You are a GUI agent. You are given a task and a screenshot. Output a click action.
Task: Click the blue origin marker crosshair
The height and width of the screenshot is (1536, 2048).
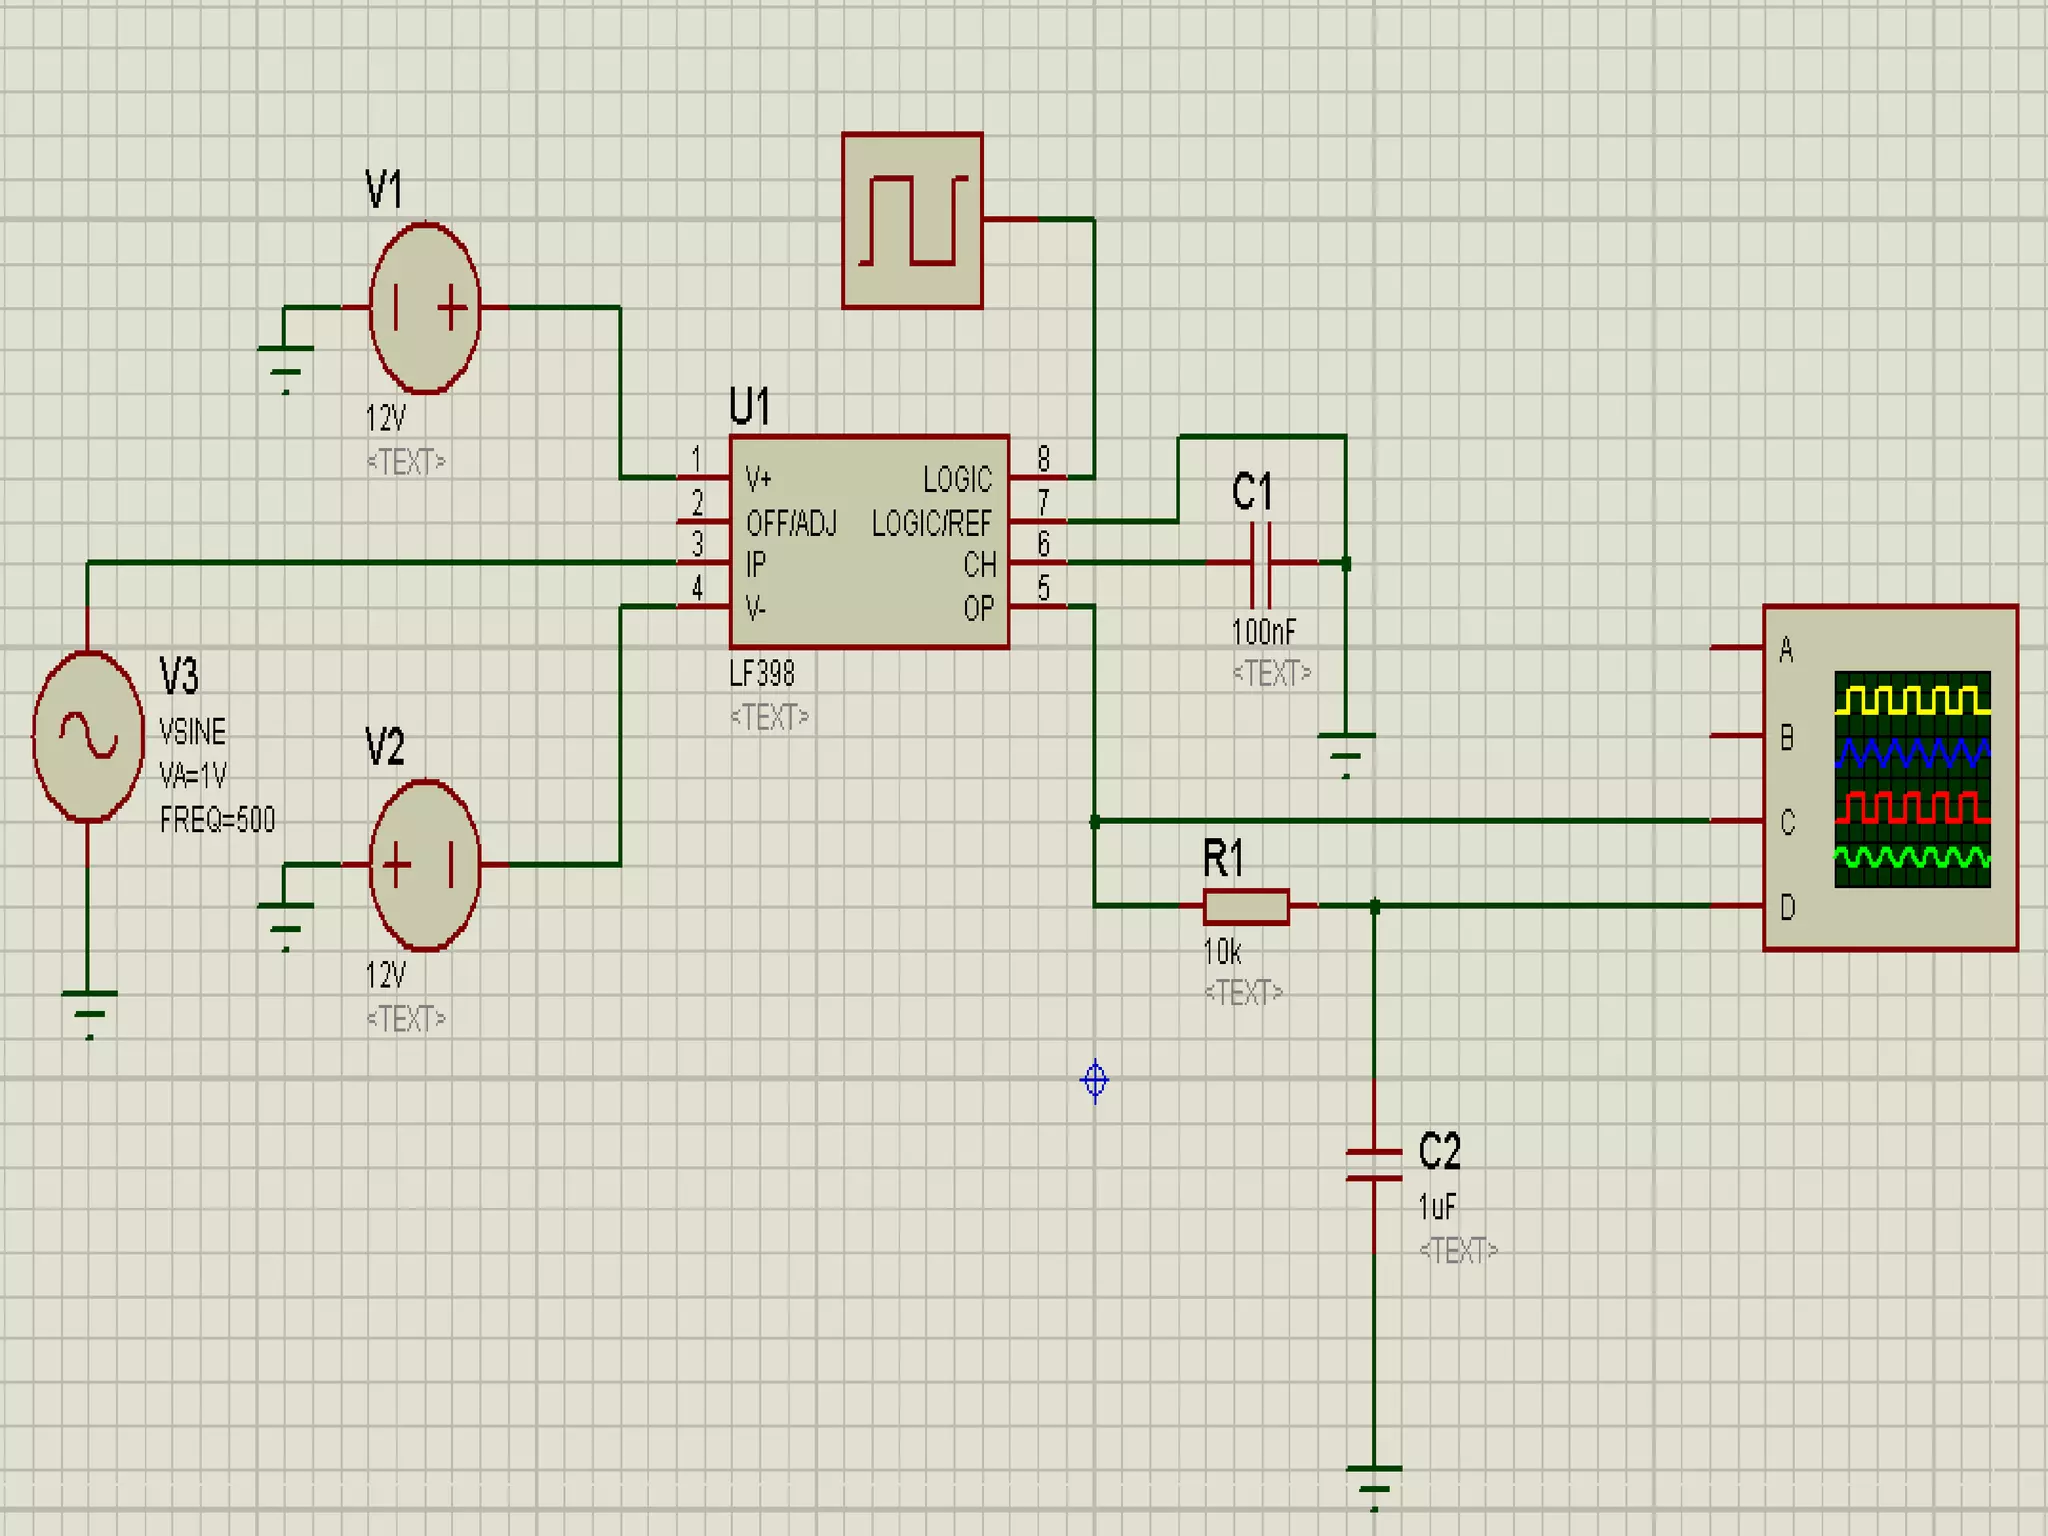(x=1095, y=1080)
